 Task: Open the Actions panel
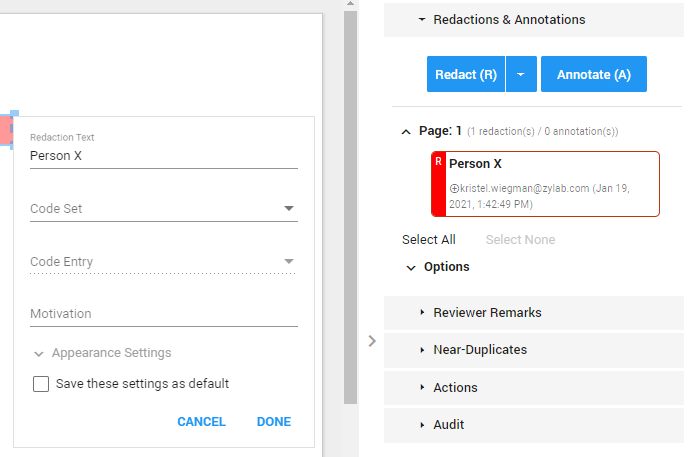tap(534, 388)
